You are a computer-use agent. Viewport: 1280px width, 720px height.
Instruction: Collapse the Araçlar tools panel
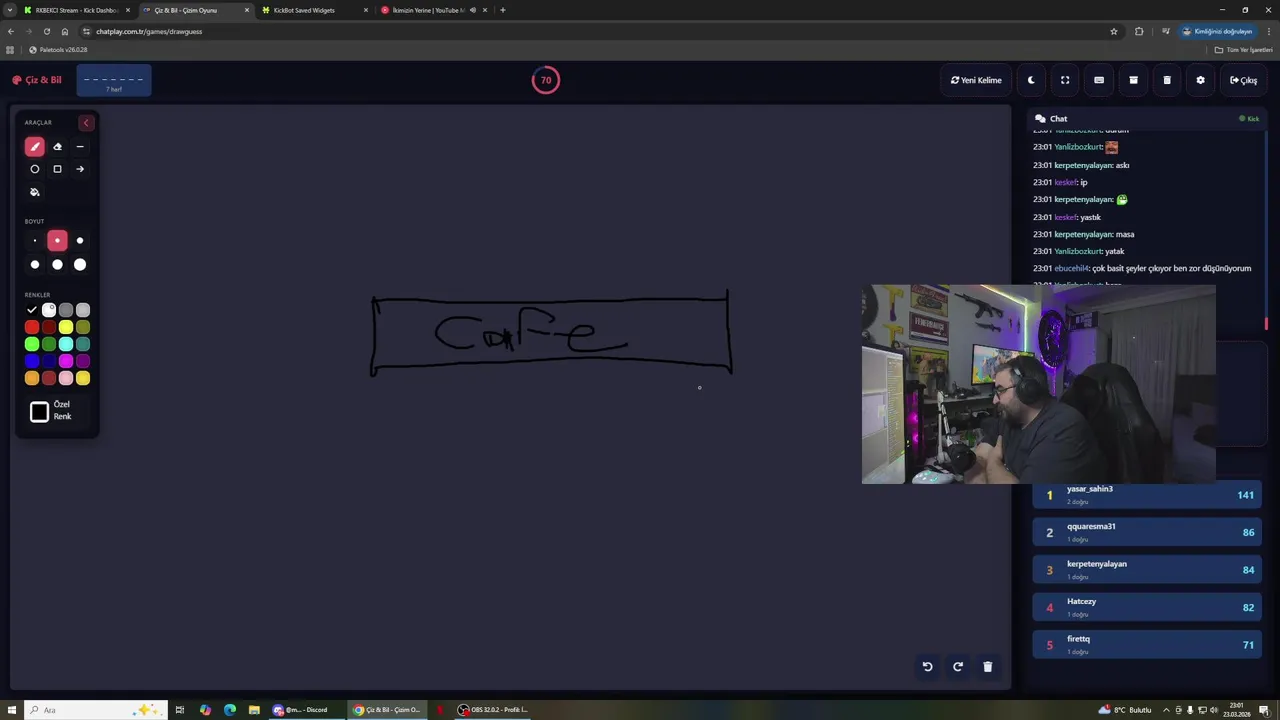tap(86, 123)
